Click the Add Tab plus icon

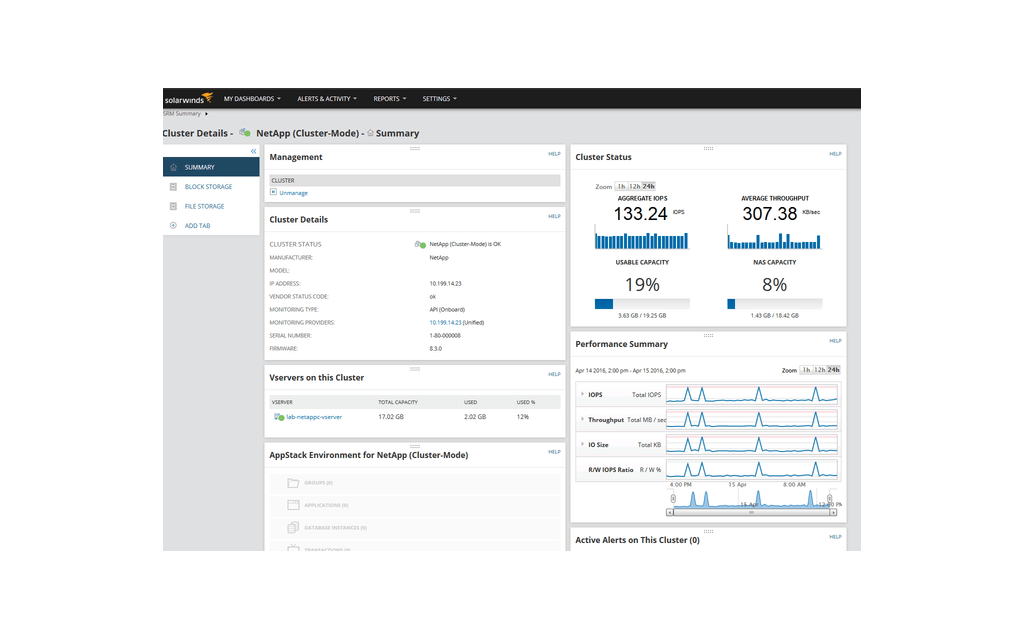click(172, 225)
